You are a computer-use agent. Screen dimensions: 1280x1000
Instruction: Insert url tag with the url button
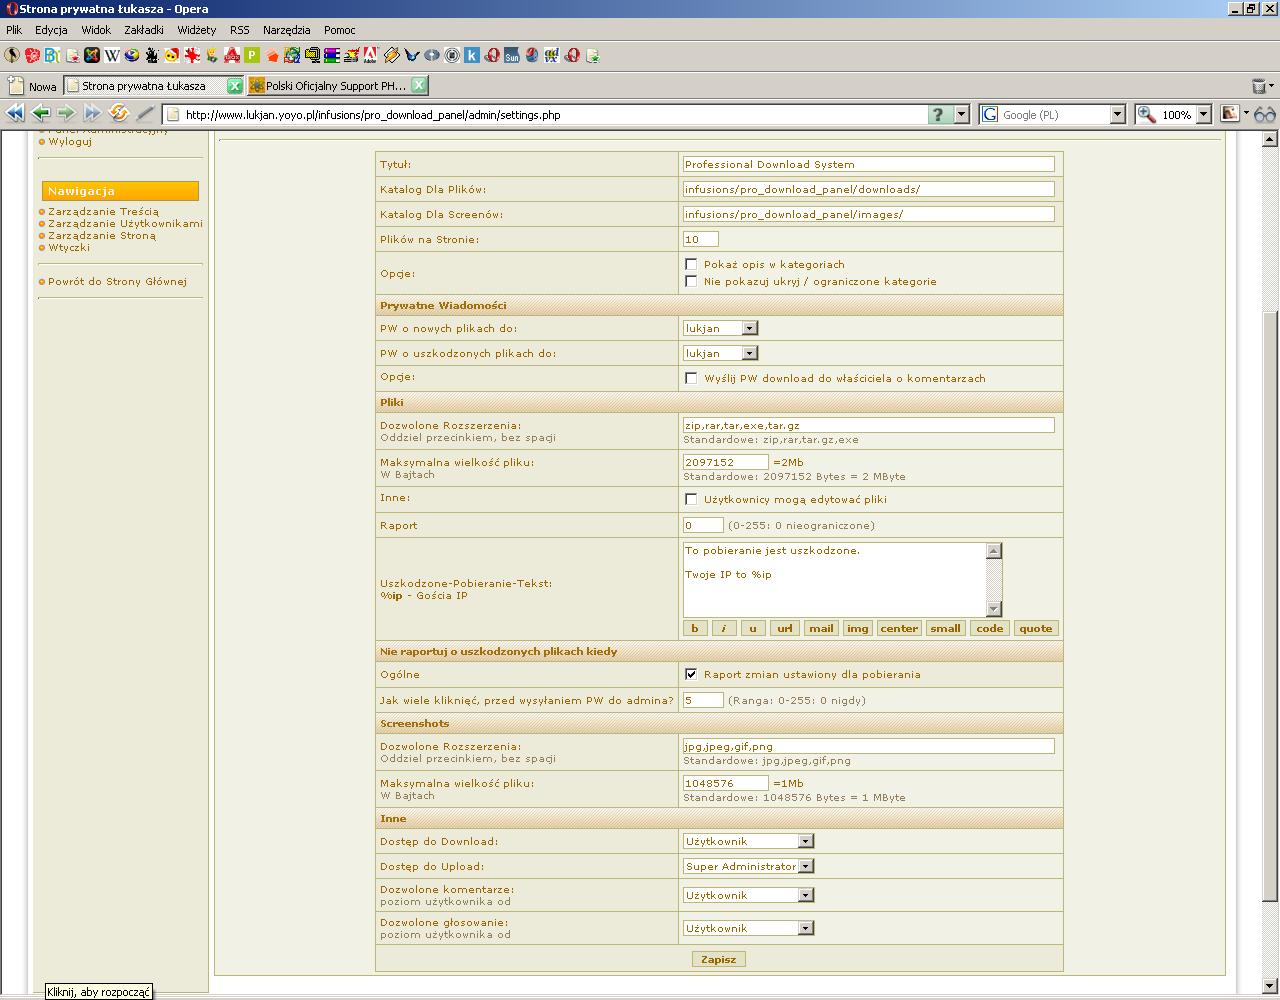pyautogui.click(x=785, y=628)
